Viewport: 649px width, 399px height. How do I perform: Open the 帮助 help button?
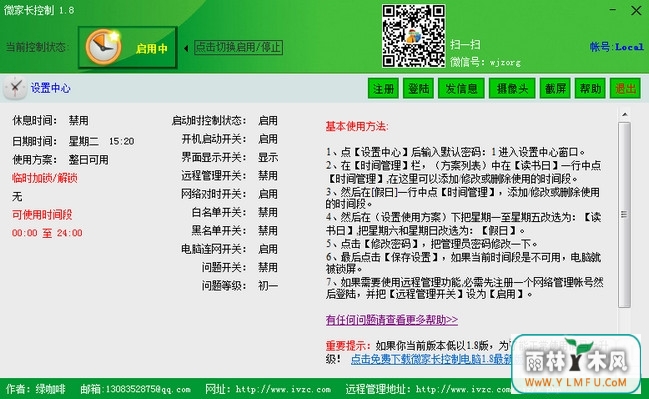pos(590,88)
